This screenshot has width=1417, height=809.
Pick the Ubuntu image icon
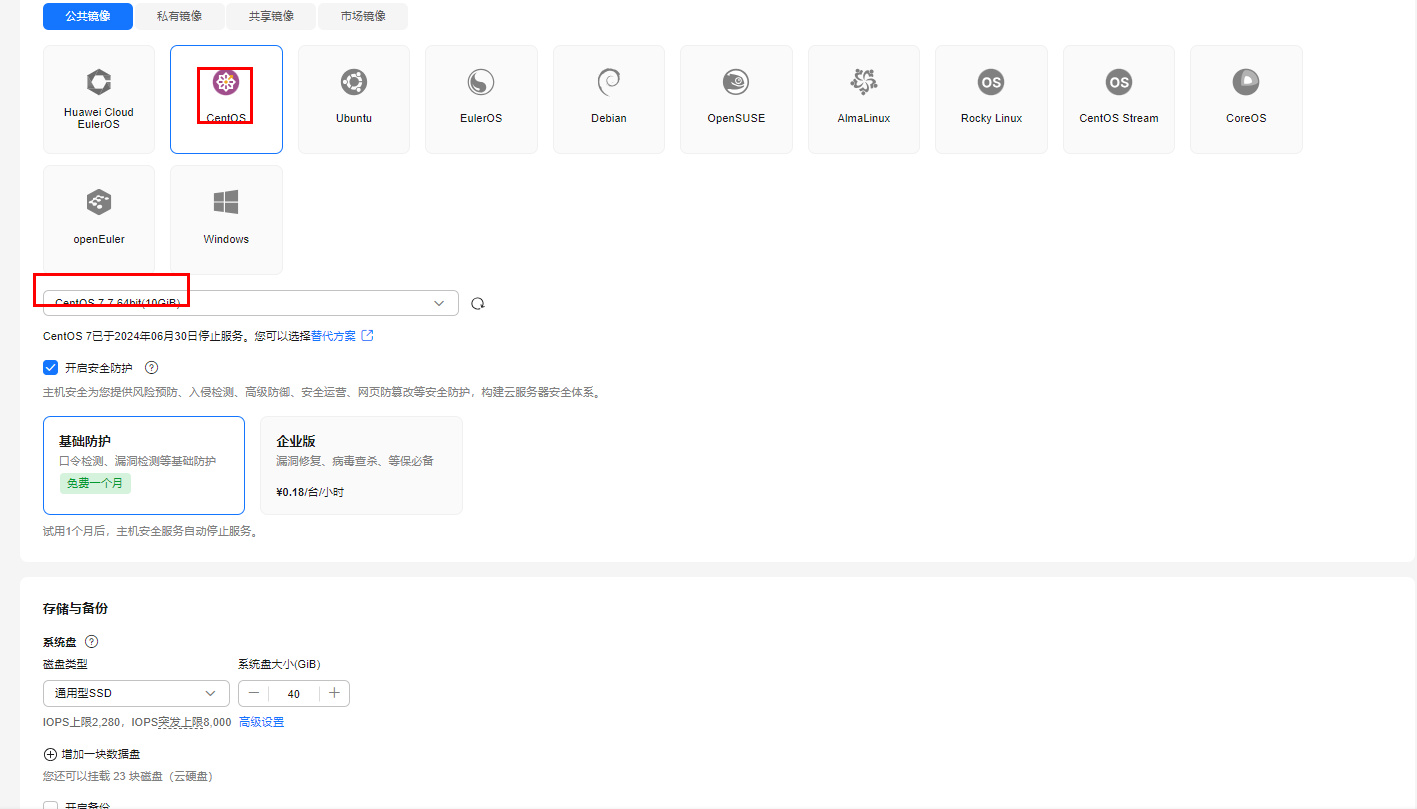[354, 82]
